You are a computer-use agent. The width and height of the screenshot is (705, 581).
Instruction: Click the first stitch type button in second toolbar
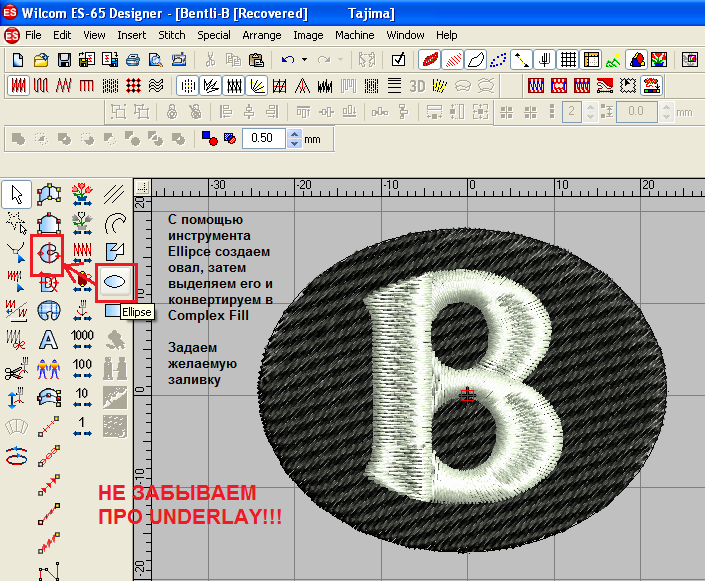[19, 85]
